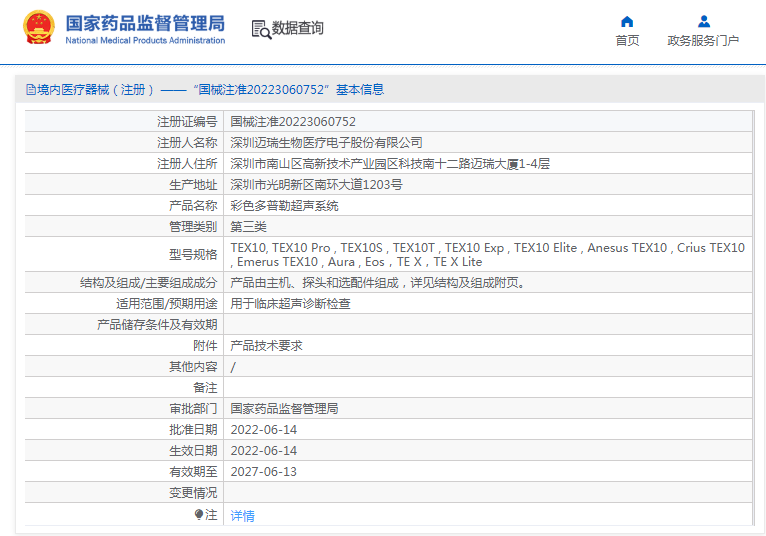Screen dimensions: 766x536
Task: Open 政务服务门户 label
Action: tap(703, 41)
